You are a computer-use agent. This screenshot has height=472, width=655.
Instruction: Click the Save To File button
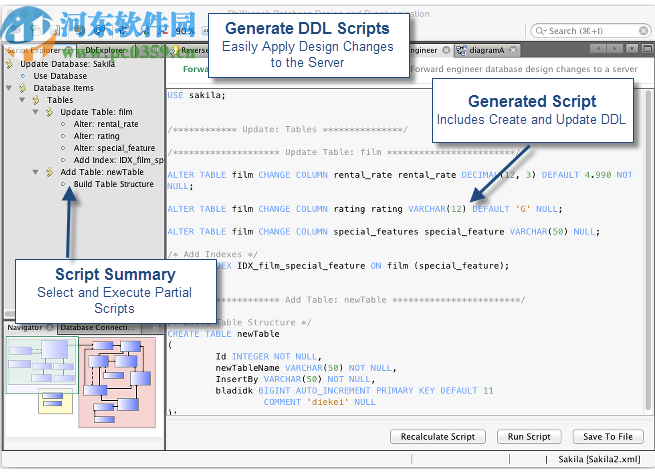tap(608, 436)
